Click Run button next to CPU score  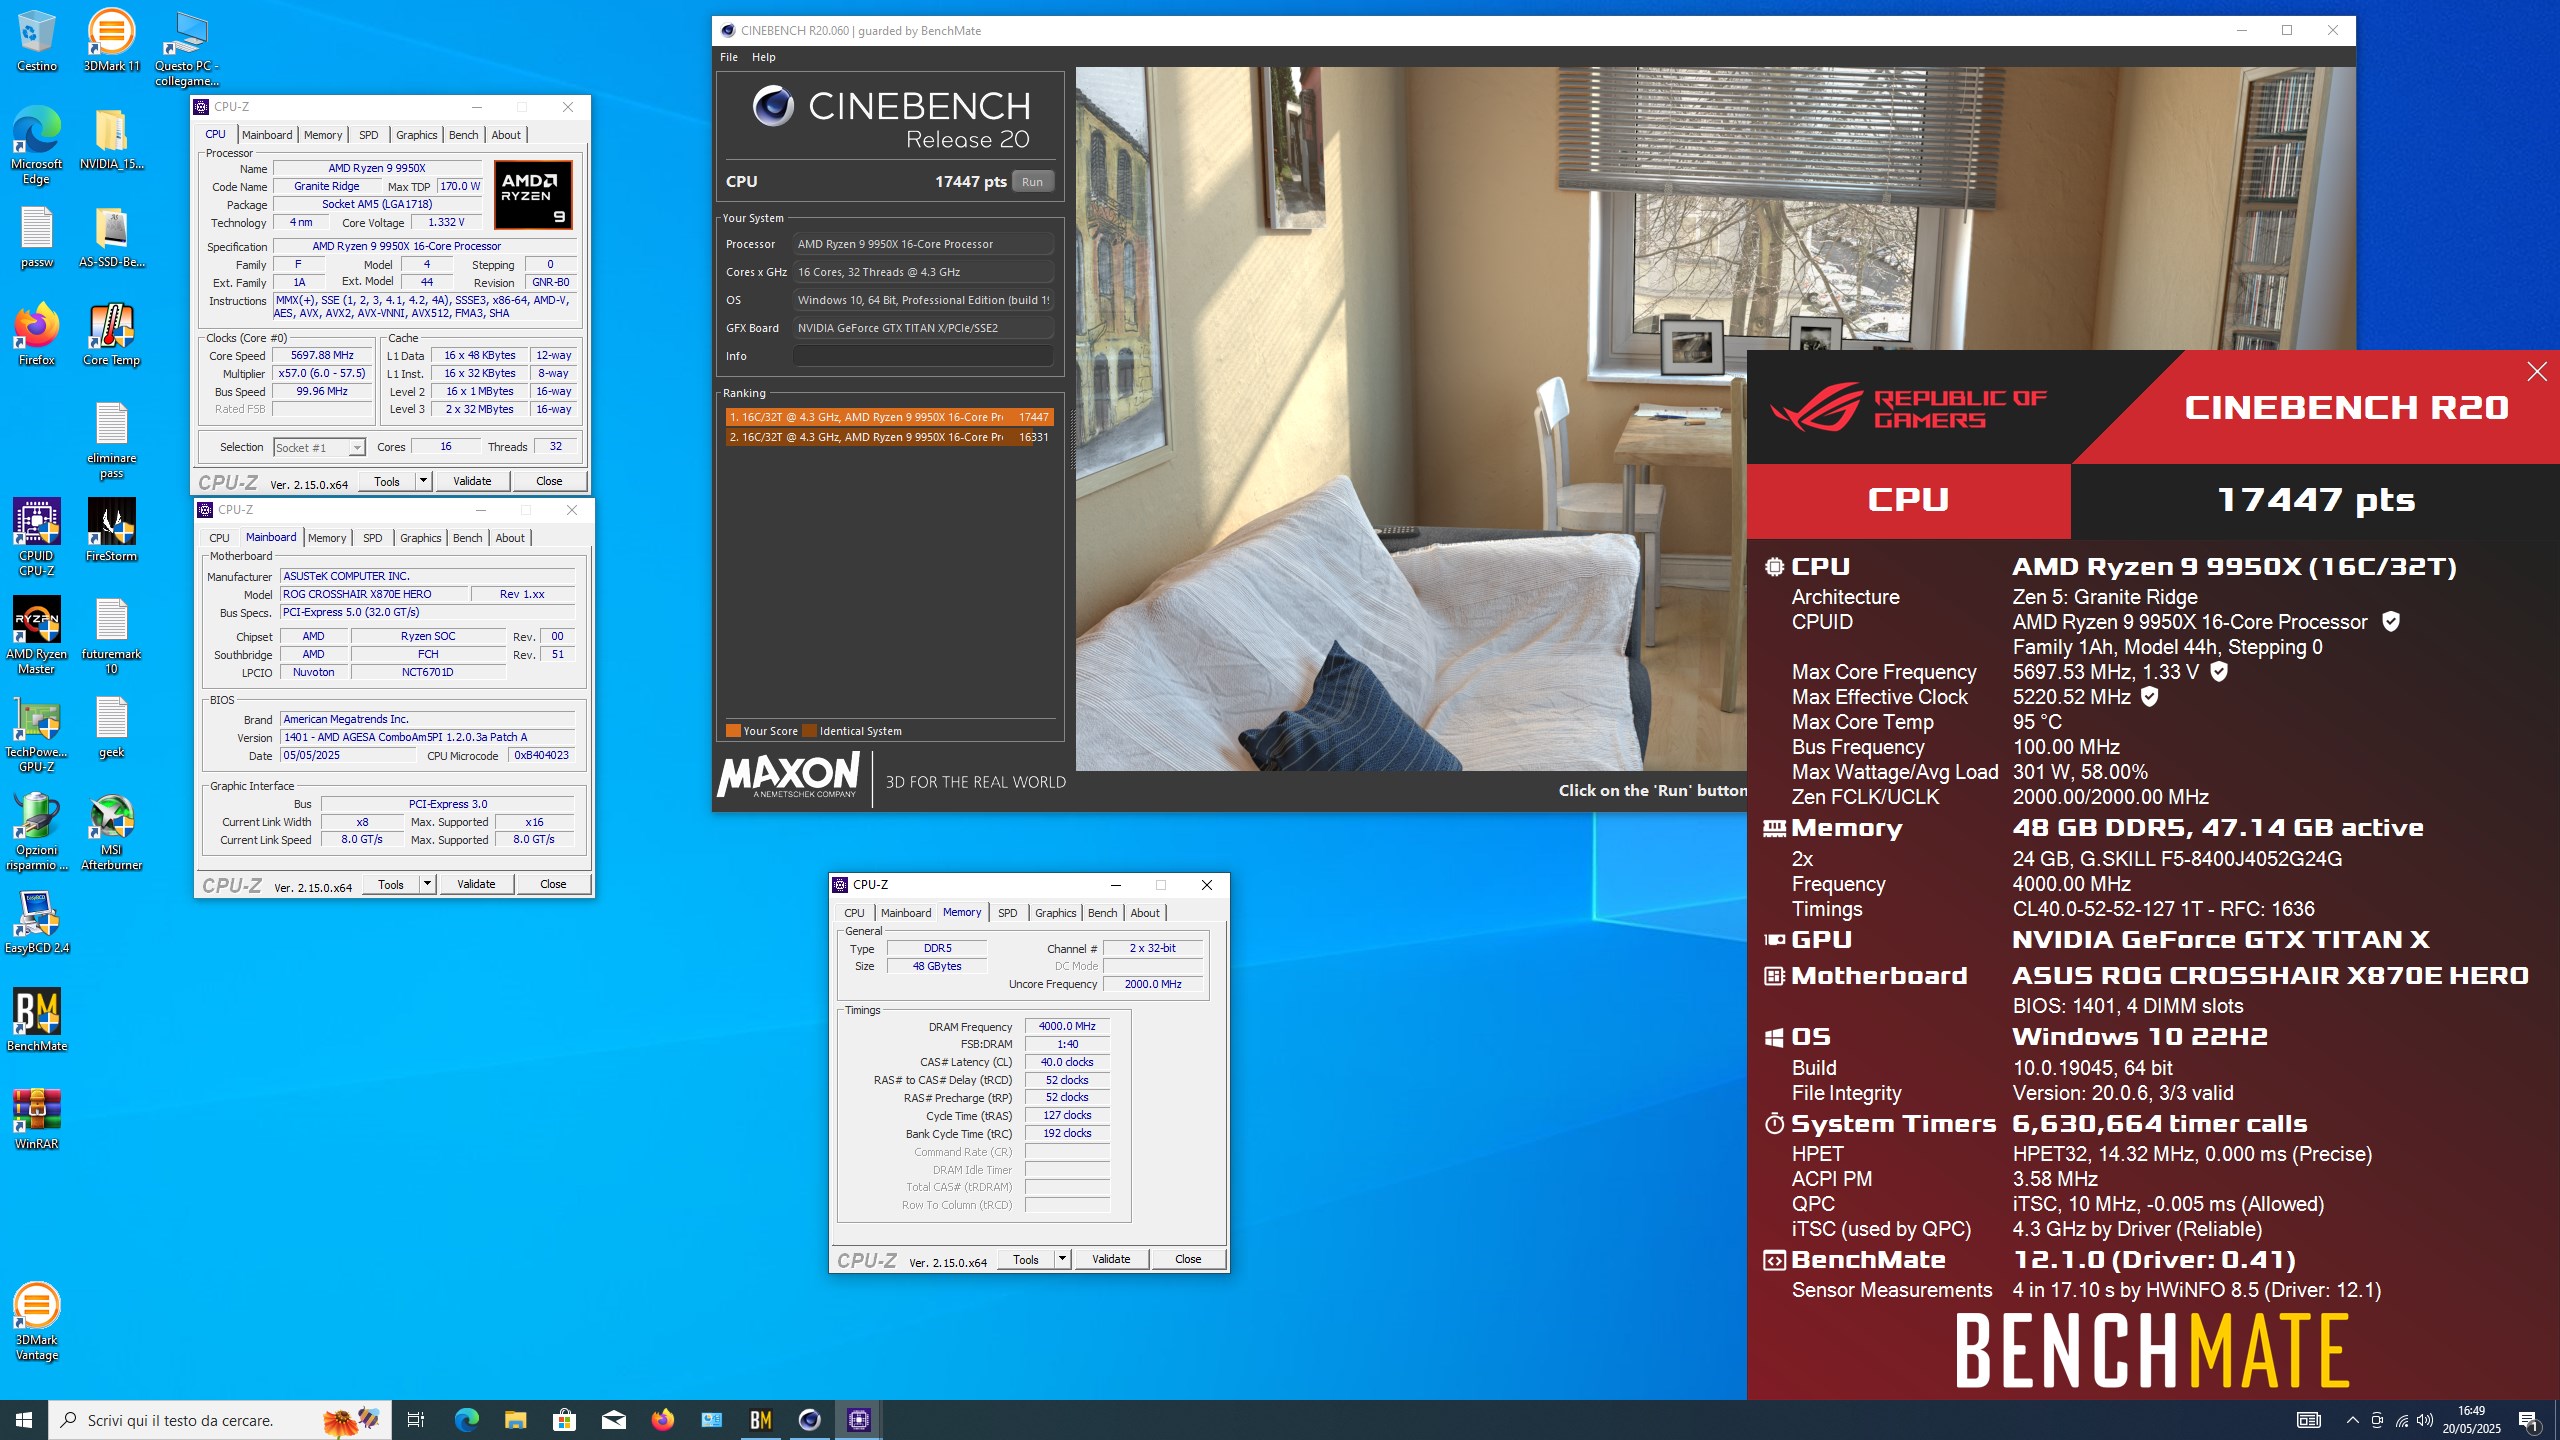pyautogui.click(x=1032, y=182)
